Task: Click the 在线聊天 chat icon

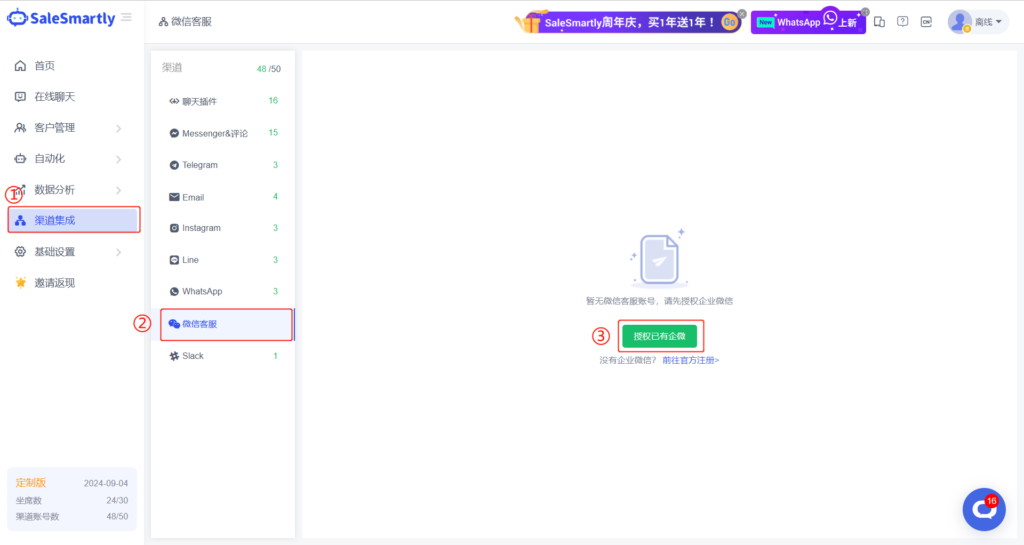Action: (x=20, y=97)
